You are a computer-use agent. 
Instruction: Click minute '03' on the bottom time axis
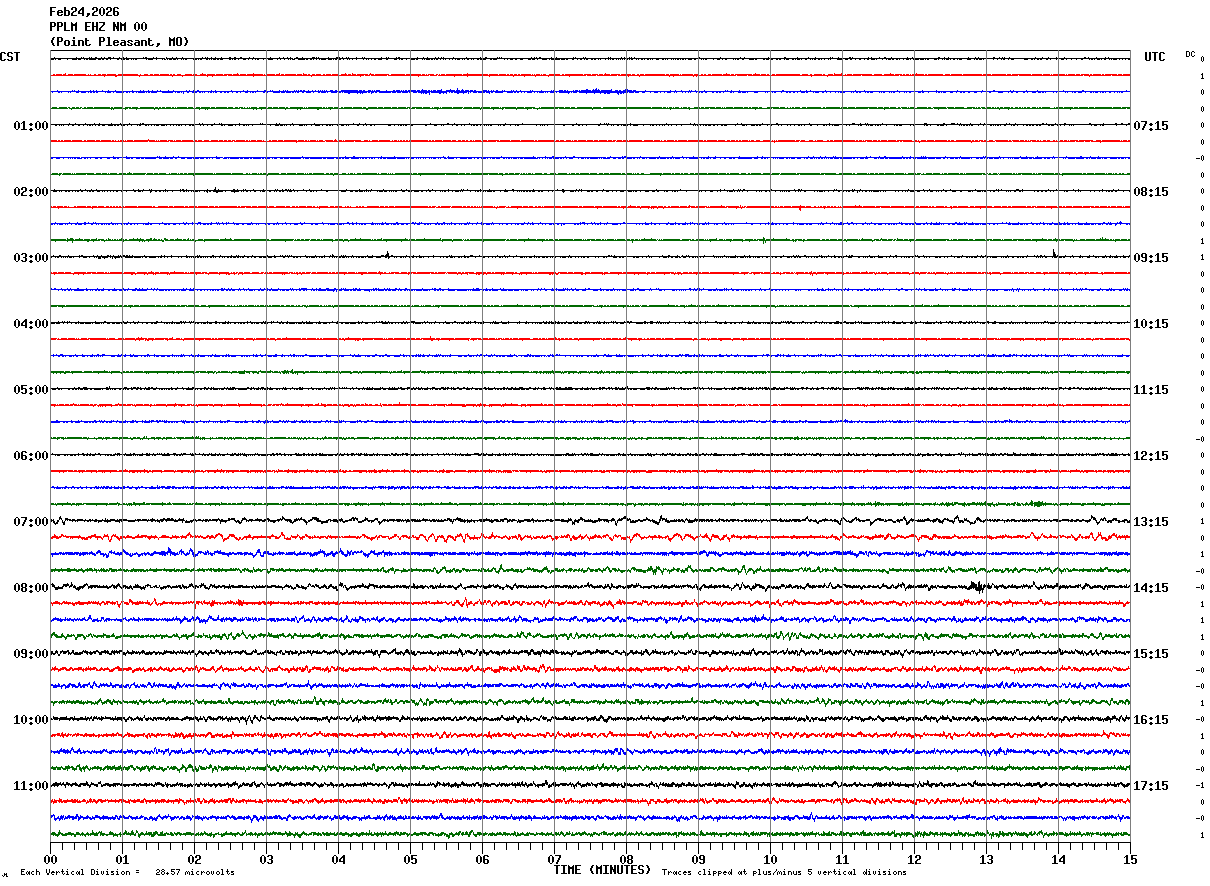(x=266, y=859)
